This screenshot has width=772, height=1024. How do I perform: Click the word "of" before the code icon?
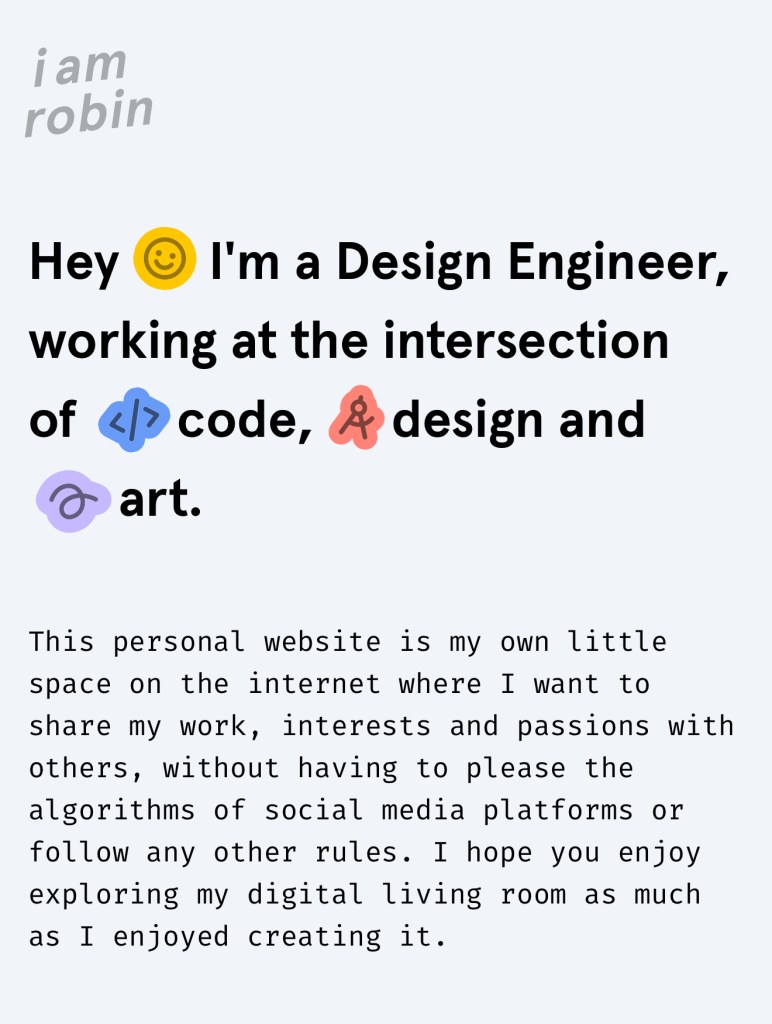tap(52, 421)
